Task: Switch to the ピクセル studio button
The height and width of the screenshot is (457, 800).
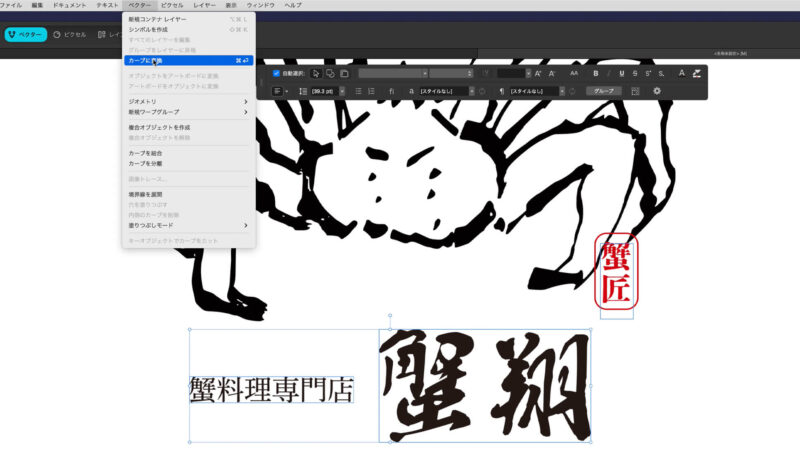Action: pos(69,35)
